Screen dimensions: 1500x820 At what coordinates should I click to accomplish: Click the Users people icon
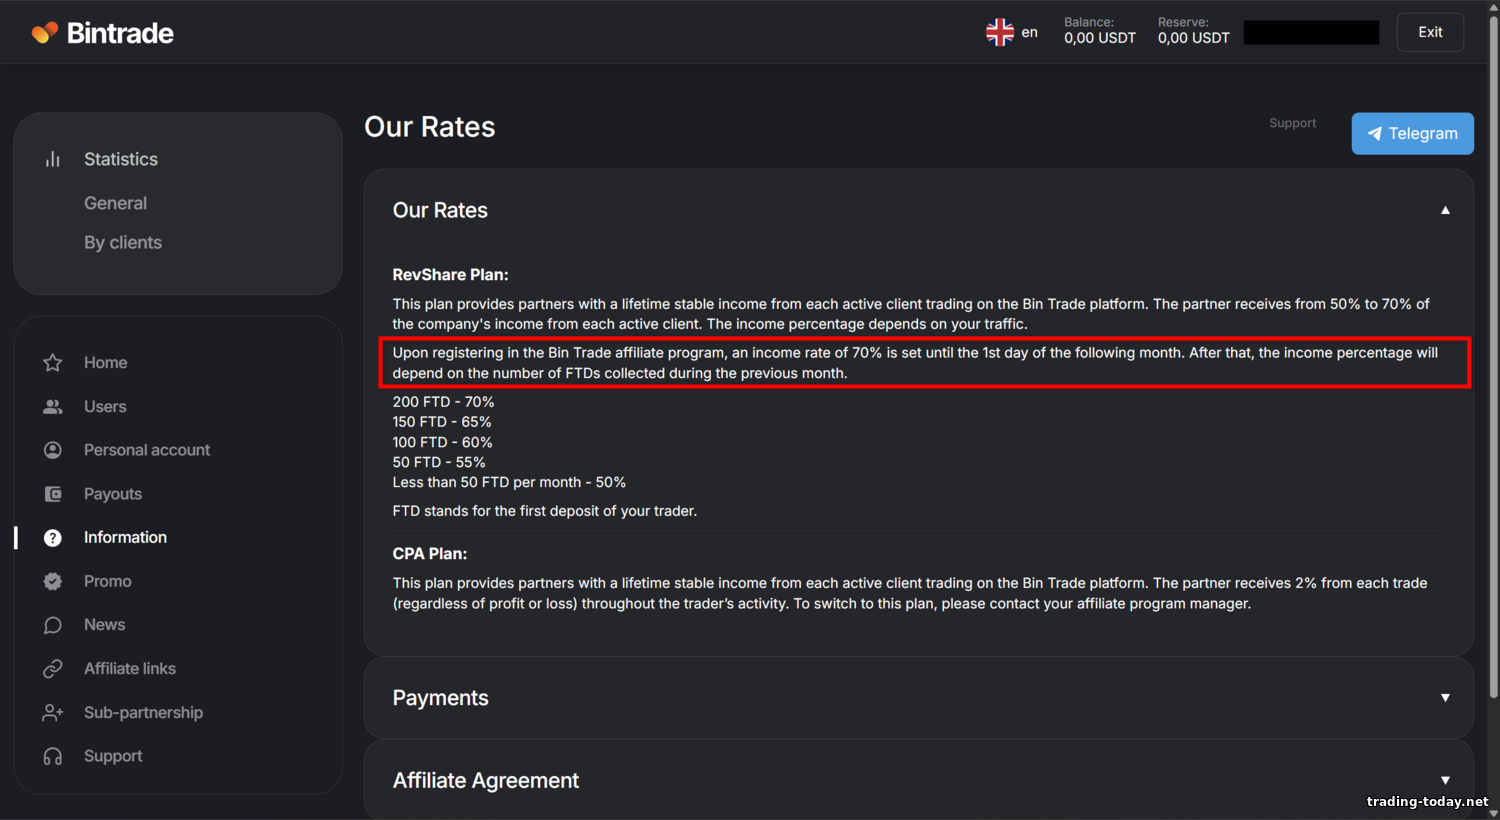point(53,407)
